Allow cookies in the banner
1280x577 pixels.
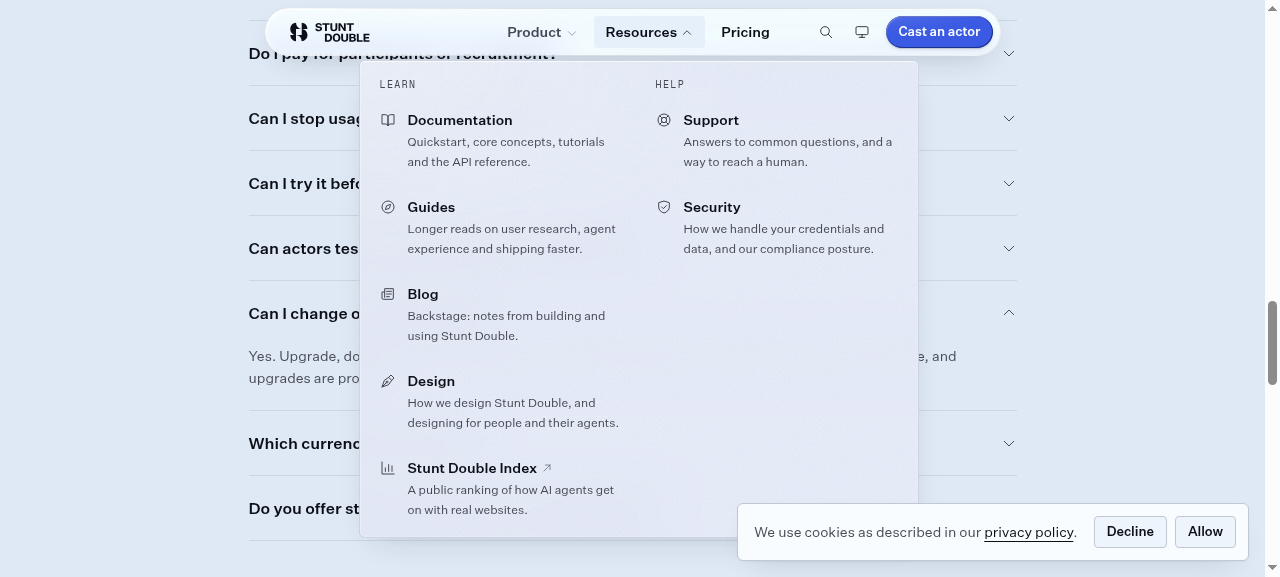[x=1205, y=532]
